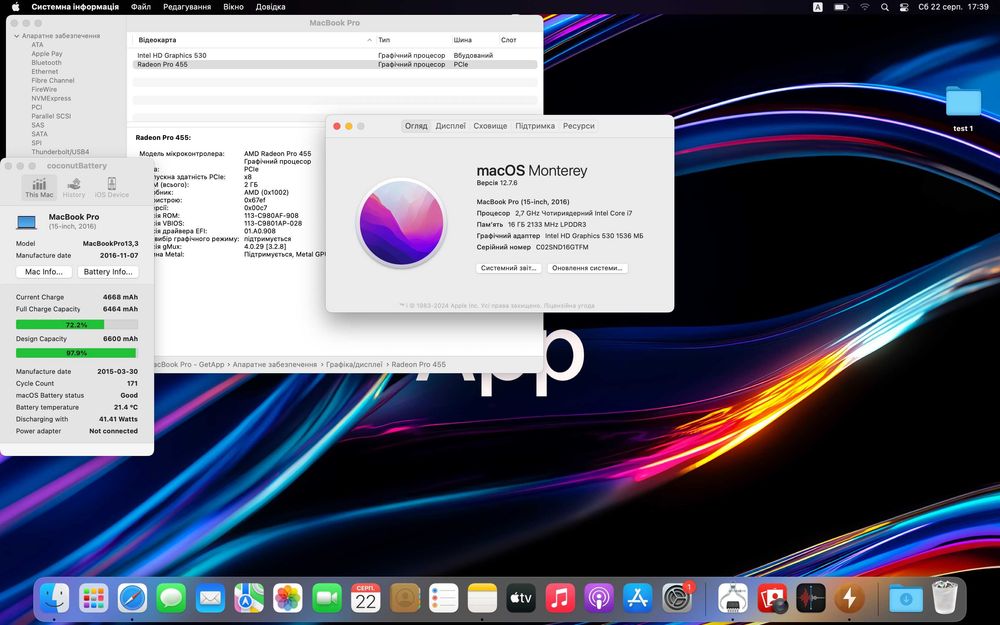1000x625 pixels.
Task: Open Voice Memos from the dock
Action: click(811, 598)
